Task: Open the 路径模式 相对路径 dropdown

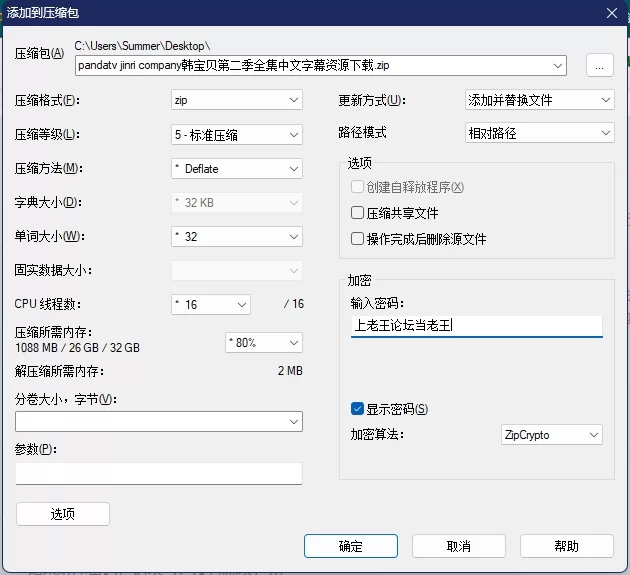Action: (540, 133)
